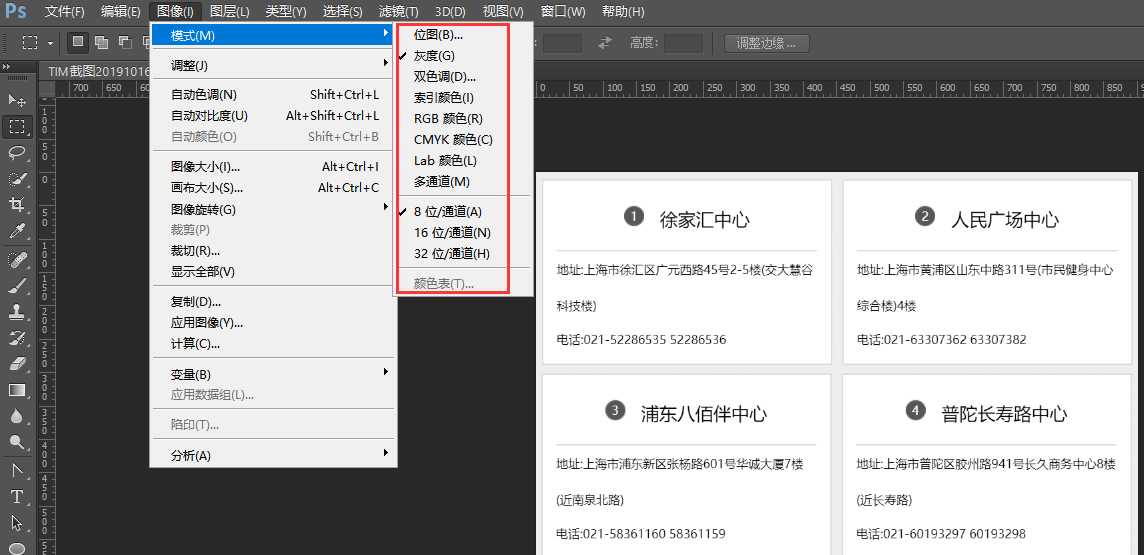Select the Lasso tool

(16, 152)
